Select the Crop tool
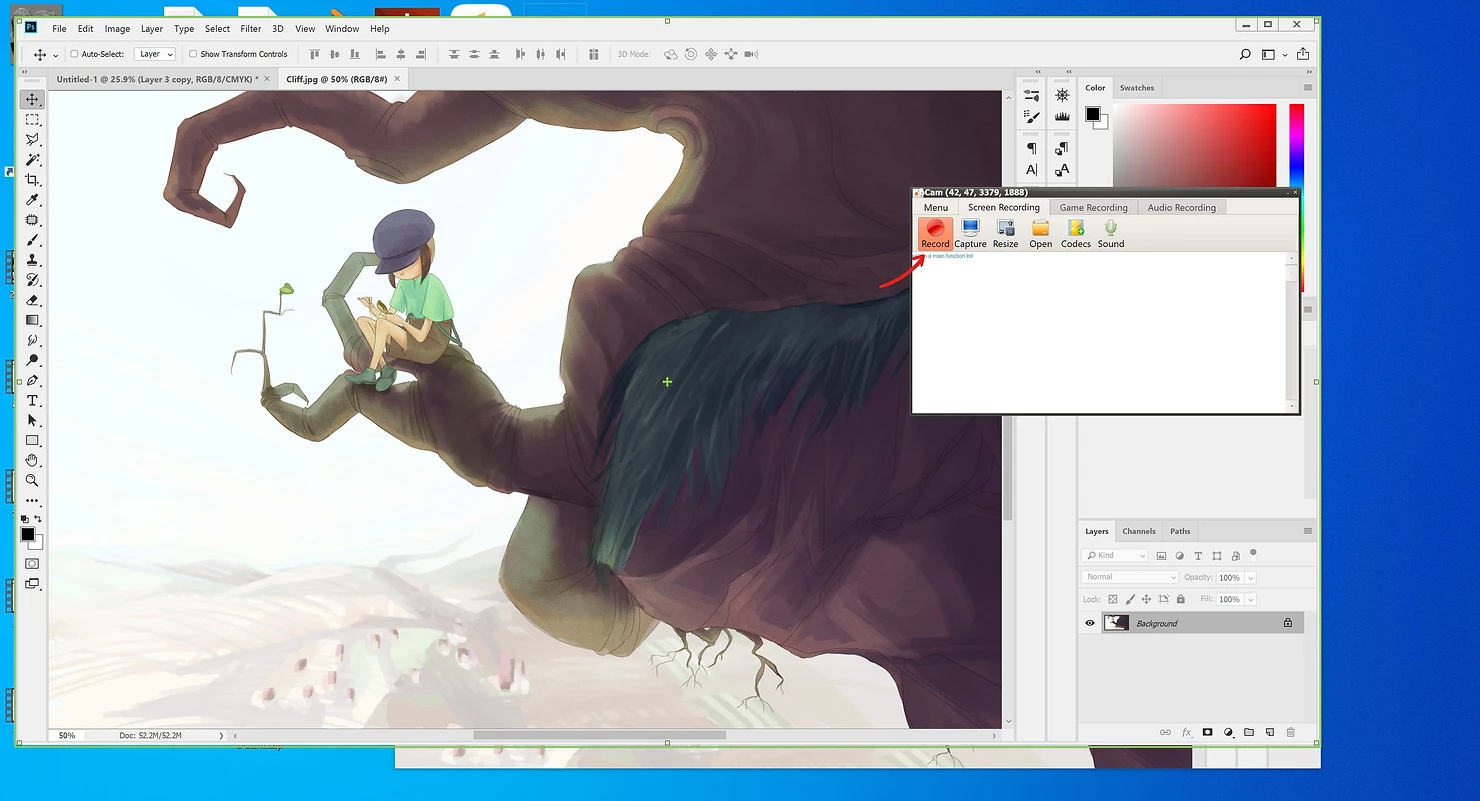The height and width of the screenshot is (801, 1480). point(32,179)
